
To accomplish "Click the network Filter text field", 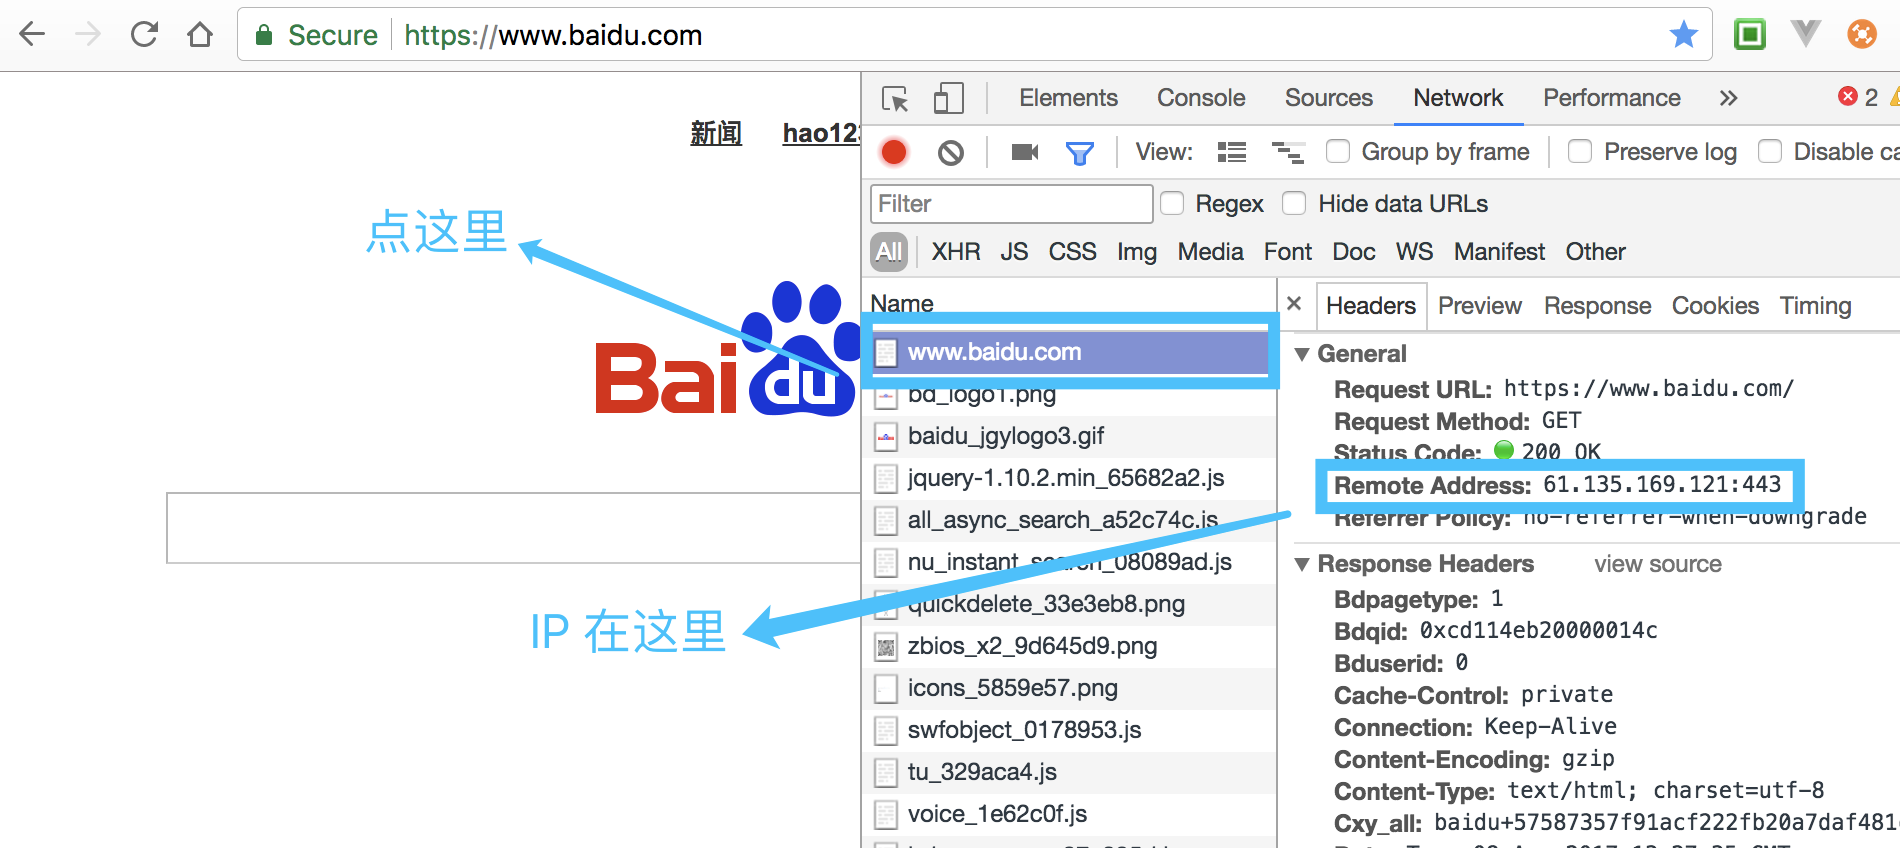I will 1012,204.
